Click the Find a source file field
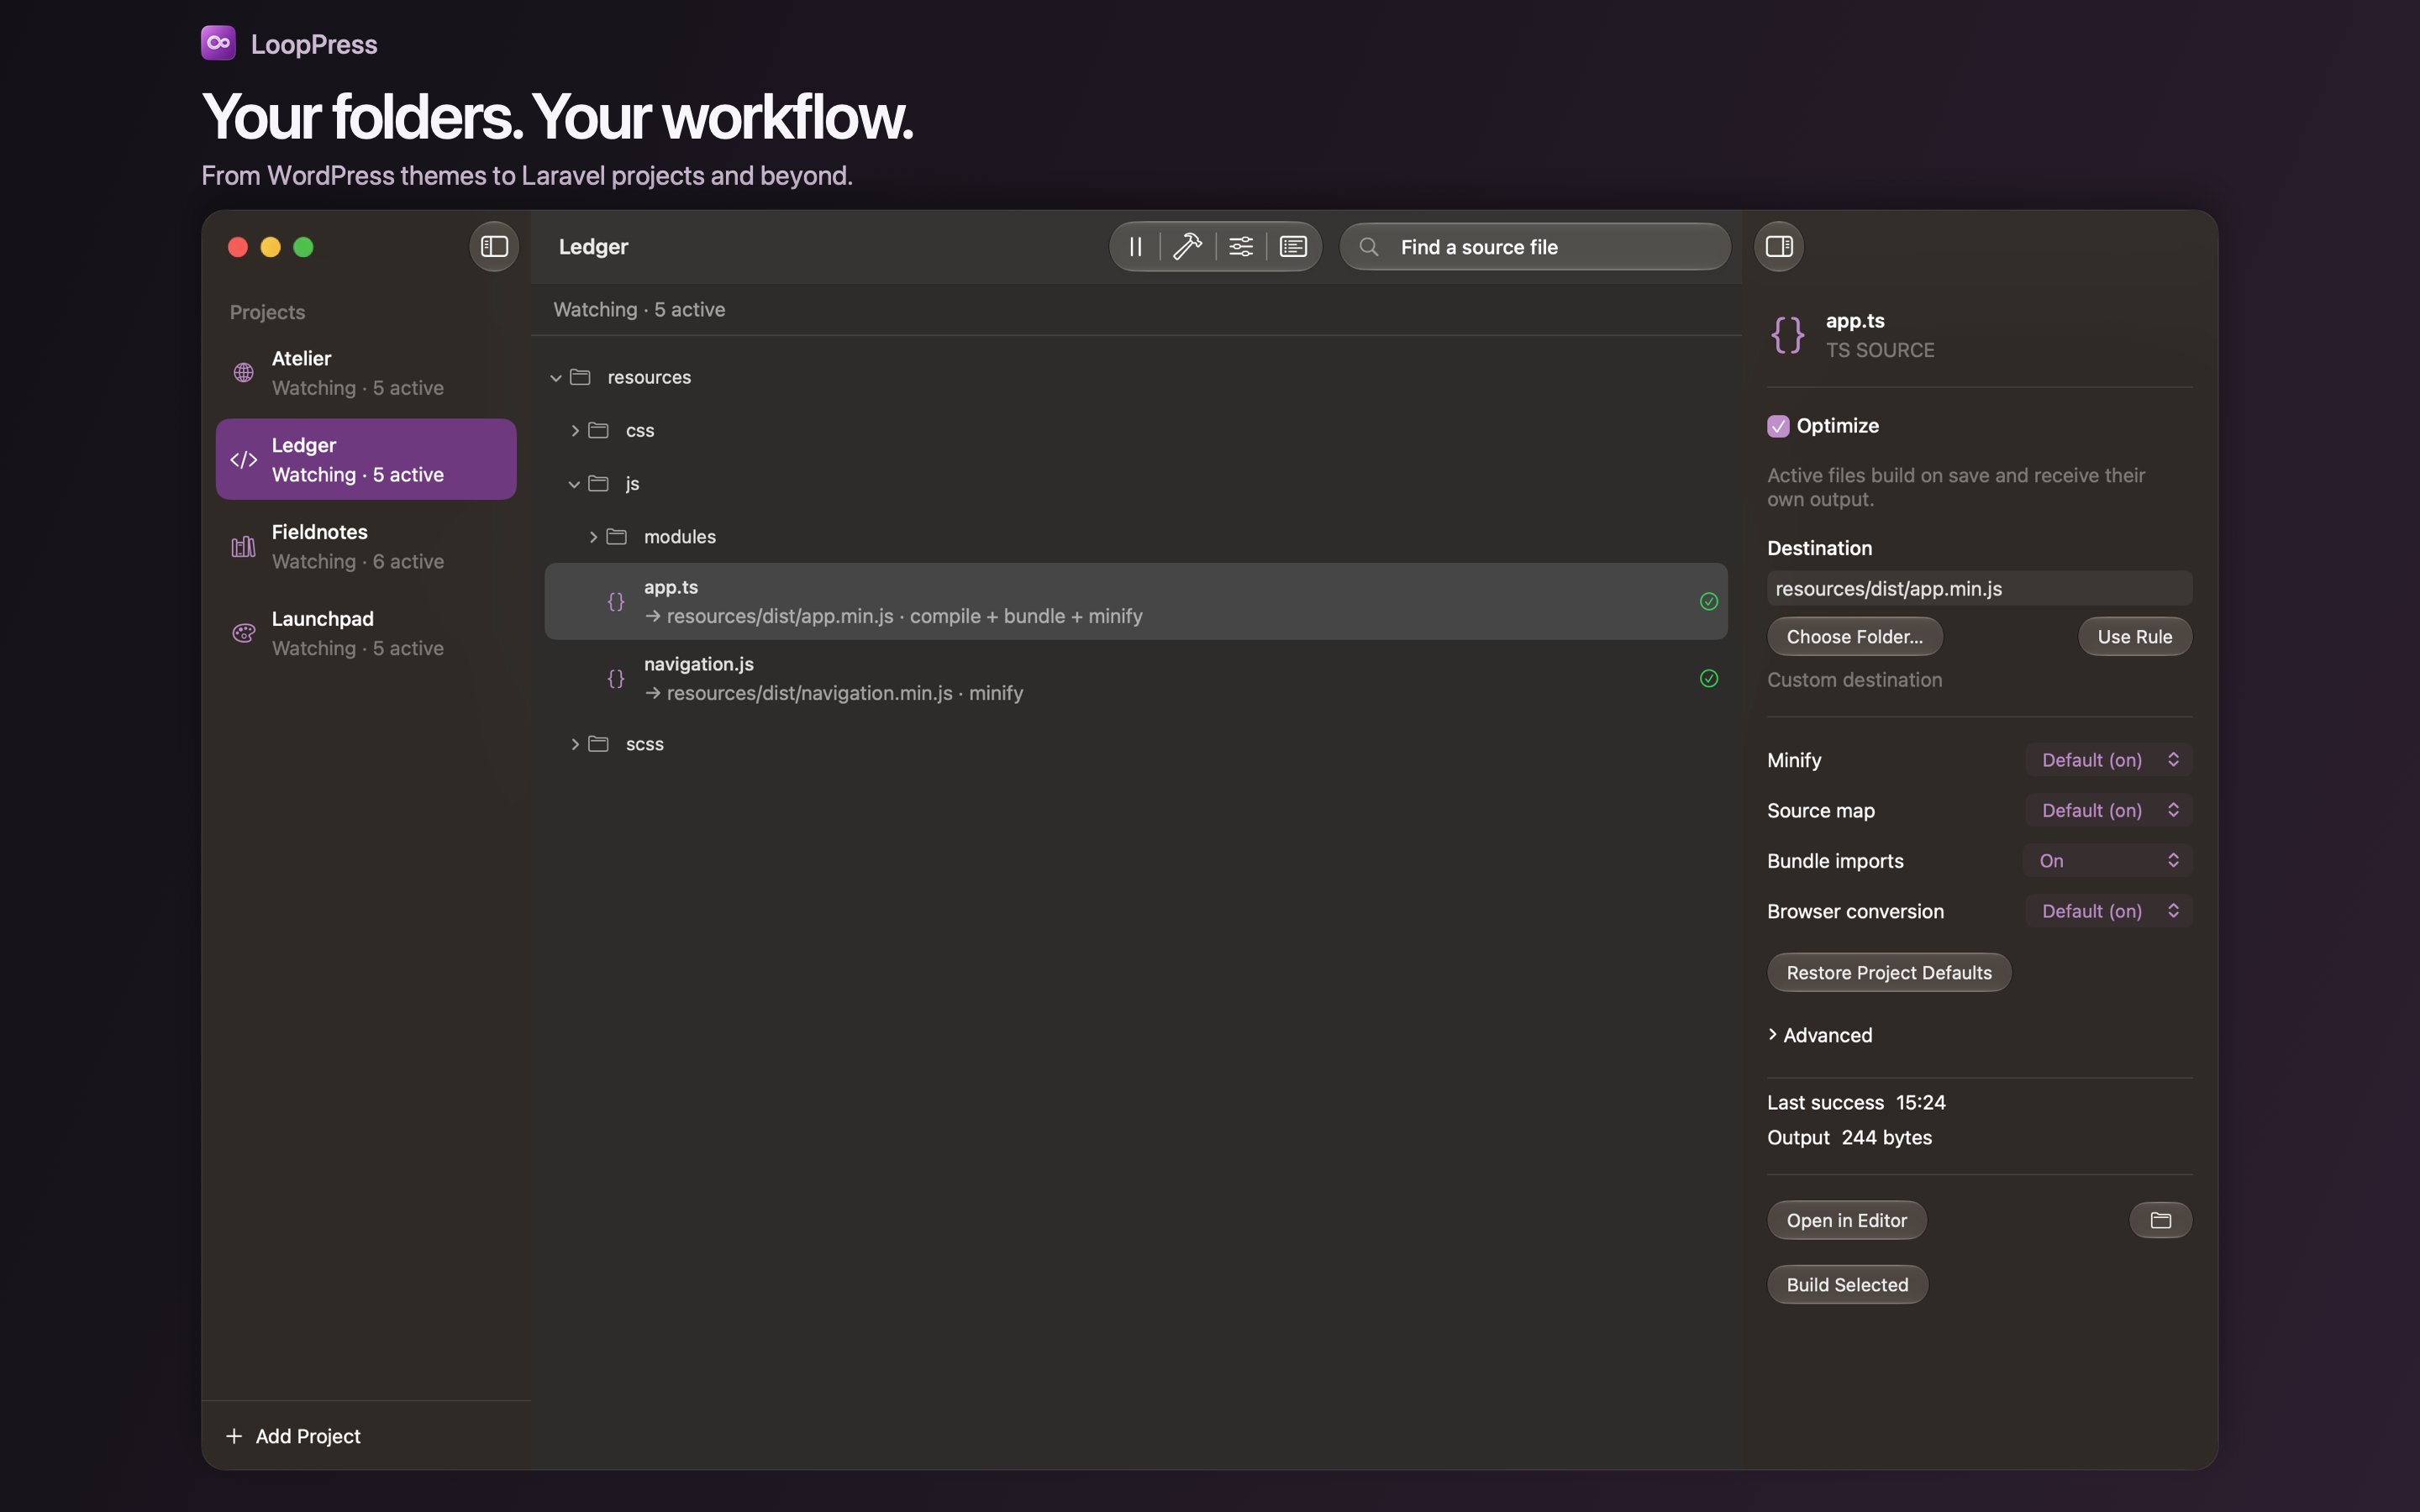2420x1512 pixels. coord(1535,247)
